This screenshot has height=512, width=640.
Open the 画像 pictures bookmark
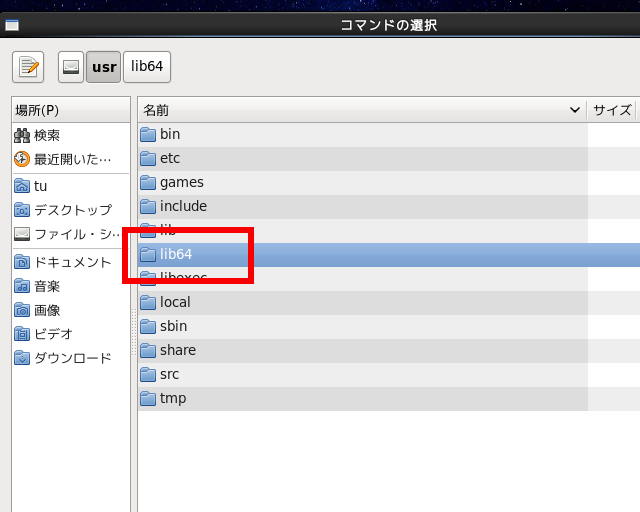[47, 310]
